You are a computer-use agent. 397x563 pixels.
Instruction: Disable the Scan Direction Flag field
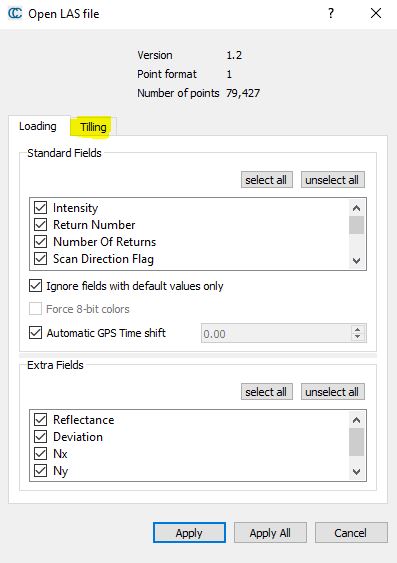[x=41, y=259]
